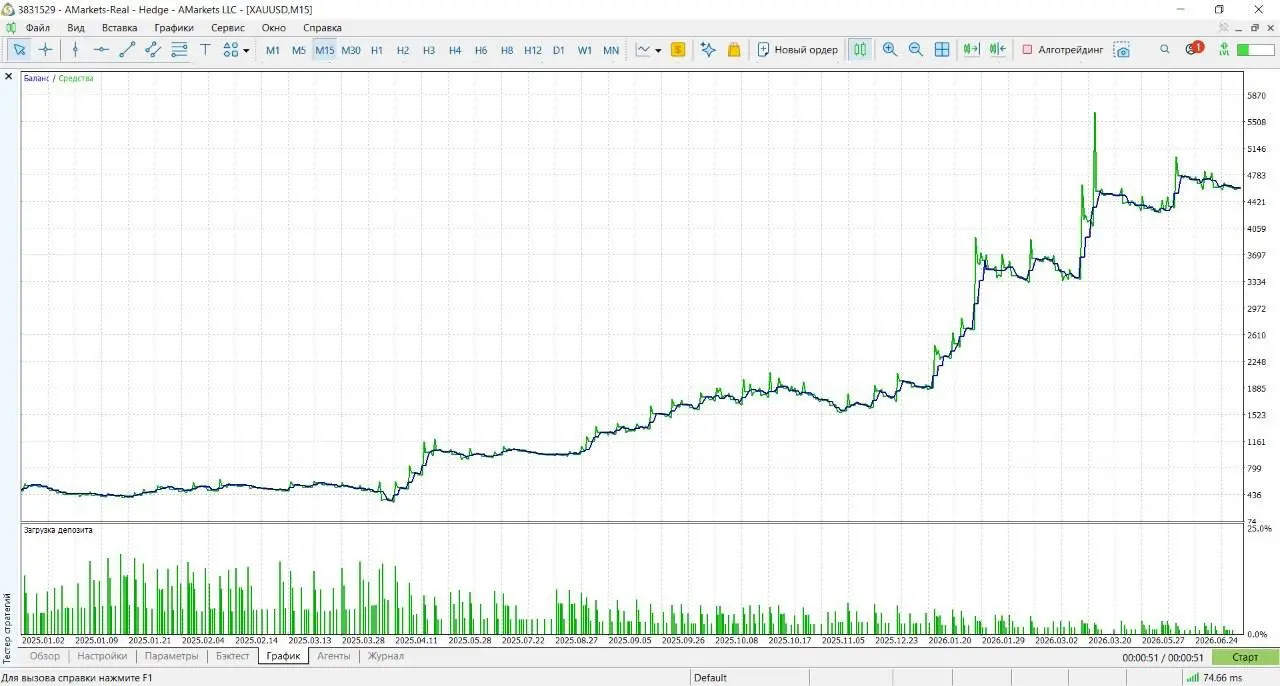Viewport: 1280px width, 686px height.
Task: Zoom out on the chart
Action: point(916,50)
